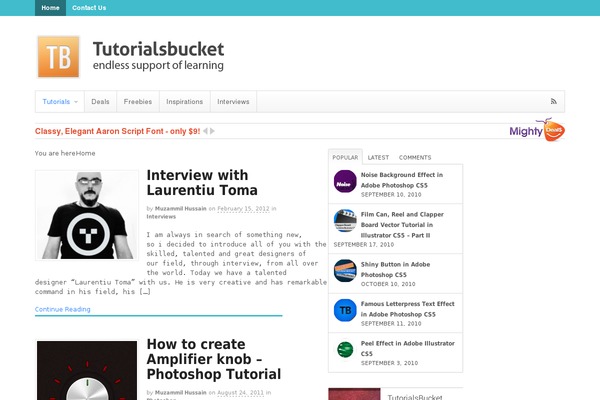This screenshot has height=400, width=600.
Task: Open the green Peel Effect post icon
Action: [x=345, y=349]
